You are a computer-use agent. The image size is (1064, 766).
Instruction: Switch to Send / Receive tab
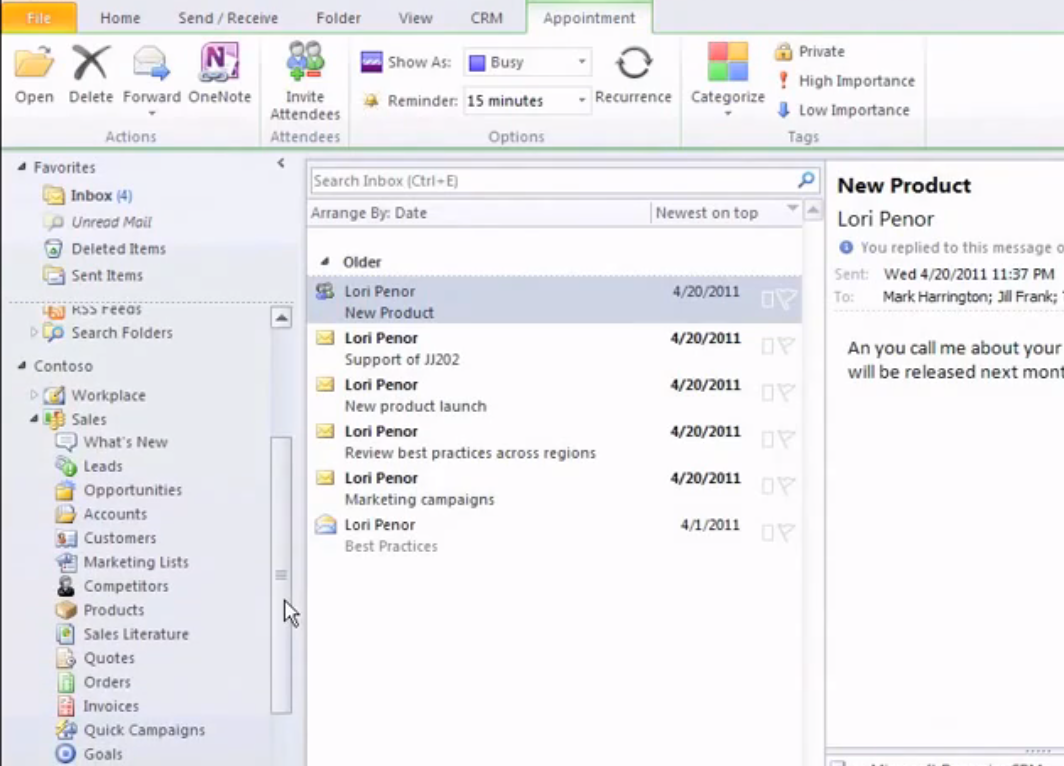click(228, 18)
